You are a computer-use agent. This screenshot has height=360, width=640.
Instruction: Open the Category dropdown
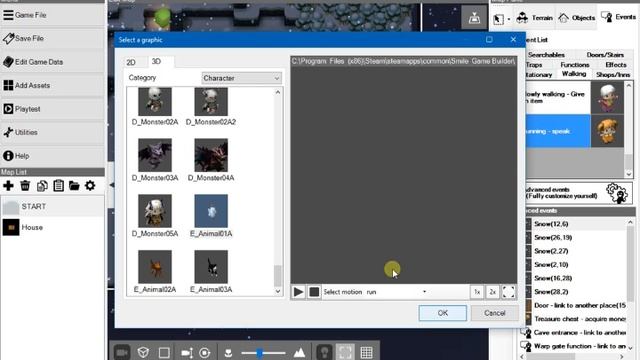point(241,78)
